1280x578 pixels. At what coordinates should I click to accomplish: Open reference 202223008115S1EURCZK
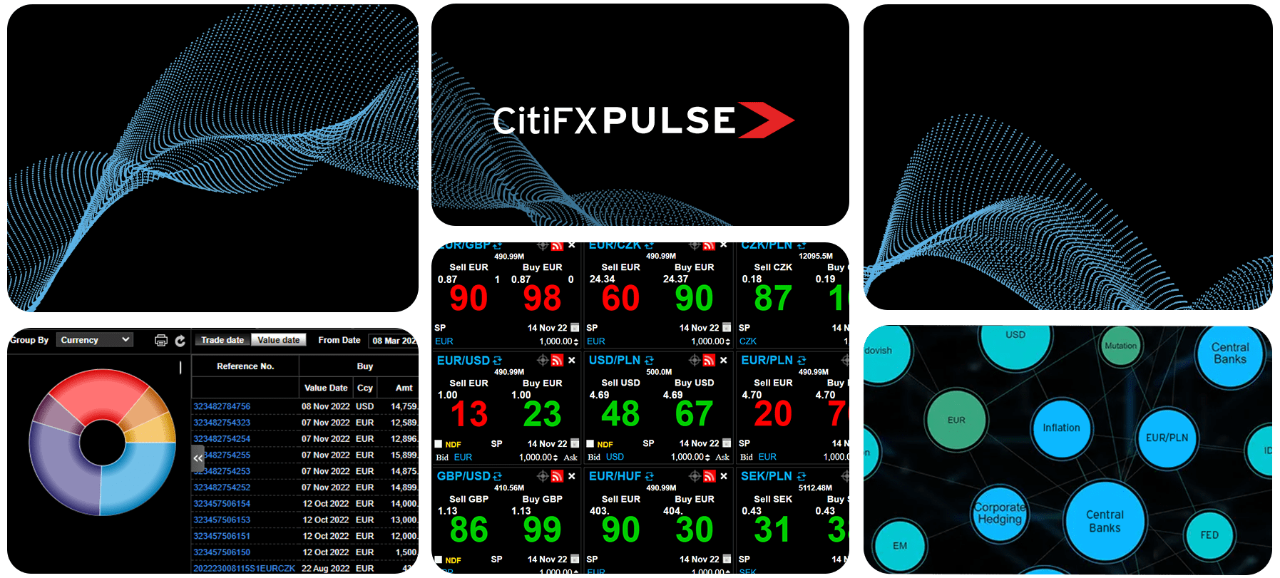(244, 568)
